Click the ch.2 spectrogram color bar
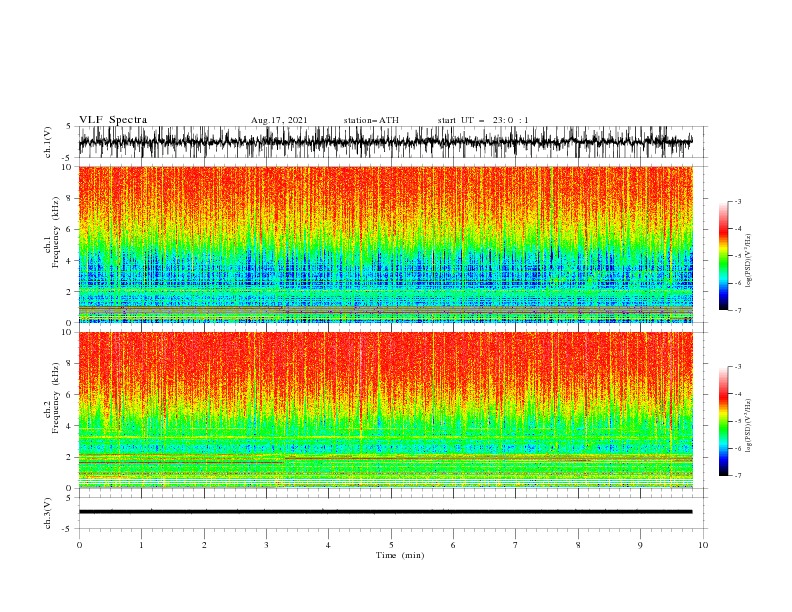This screenshot has height=612, width=792. (x=723, y=421)
